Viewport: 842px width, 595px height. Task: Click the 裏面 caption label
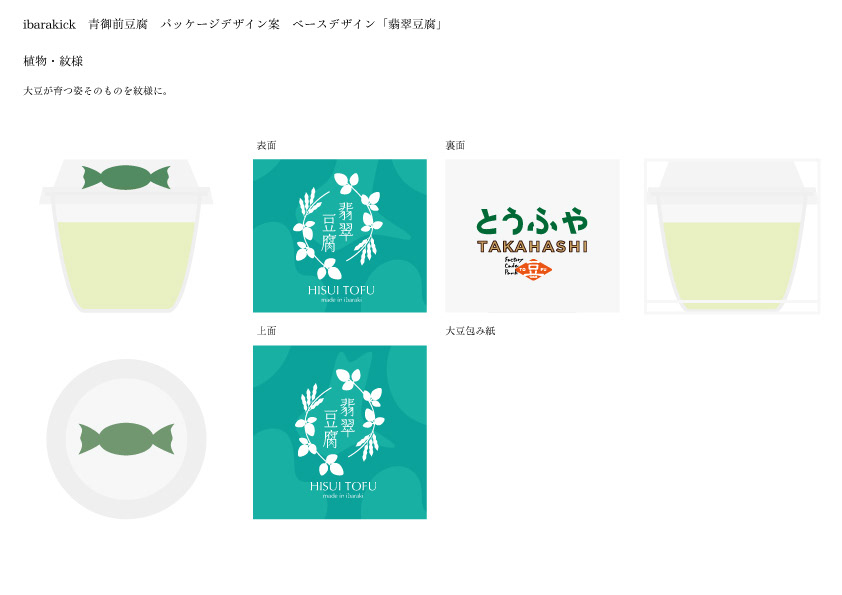[x=455, y=146]
